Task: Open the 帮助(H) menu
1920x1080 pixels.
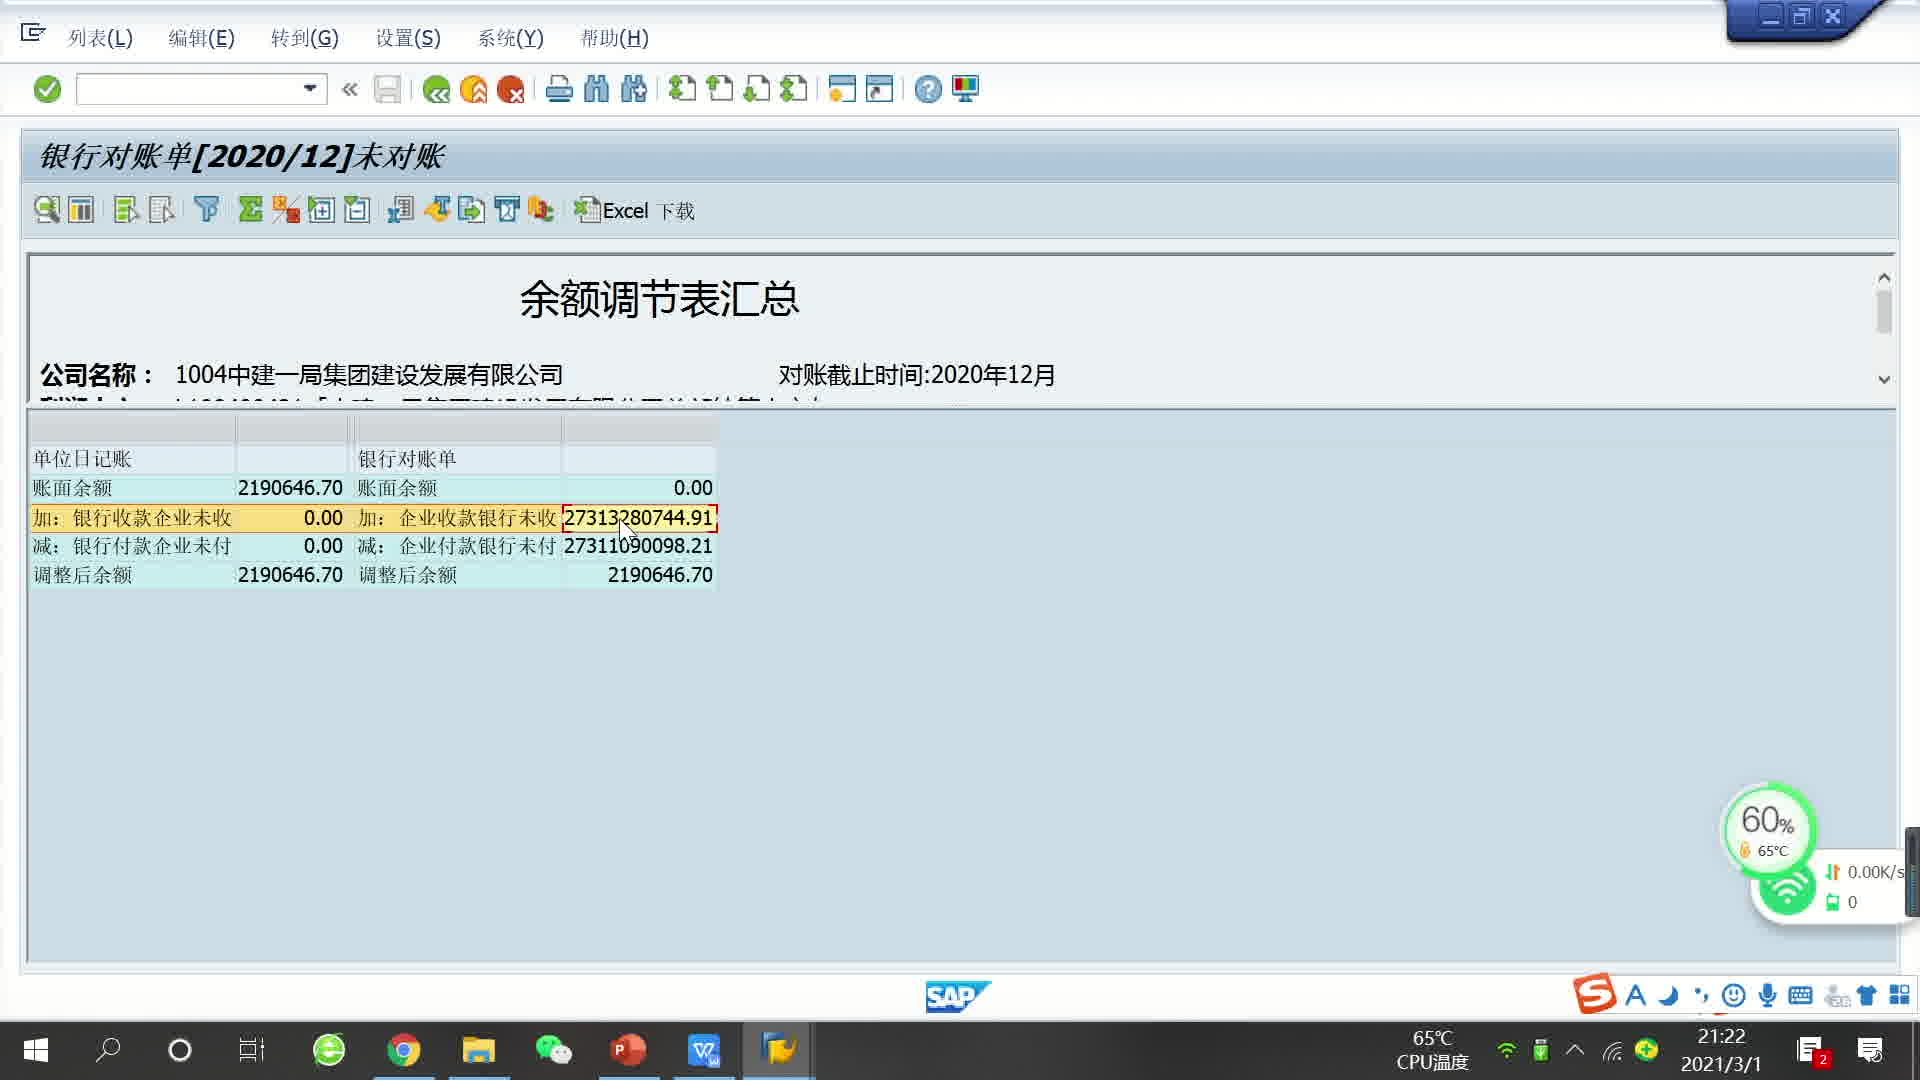Action: (x=614, y=38)
